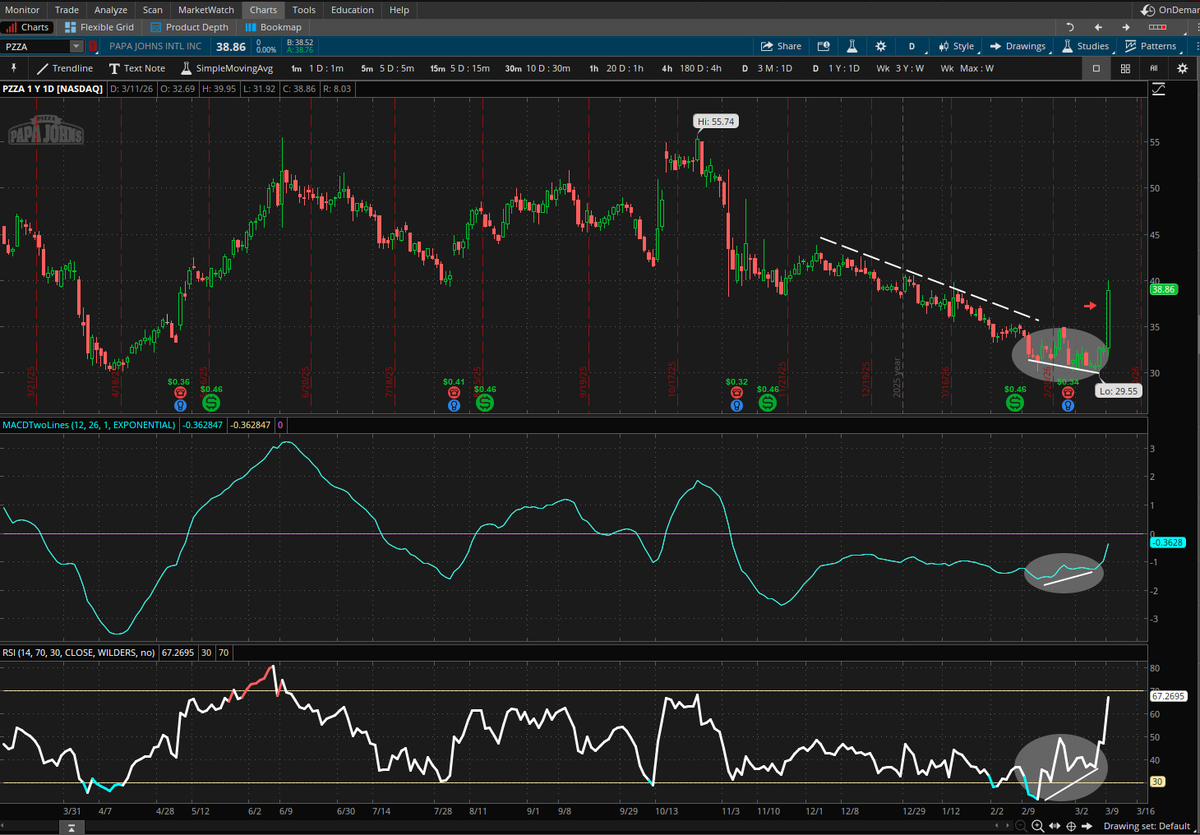Open the Education tab
Viewport: 1200px width, 835px height.
[352, 9]
